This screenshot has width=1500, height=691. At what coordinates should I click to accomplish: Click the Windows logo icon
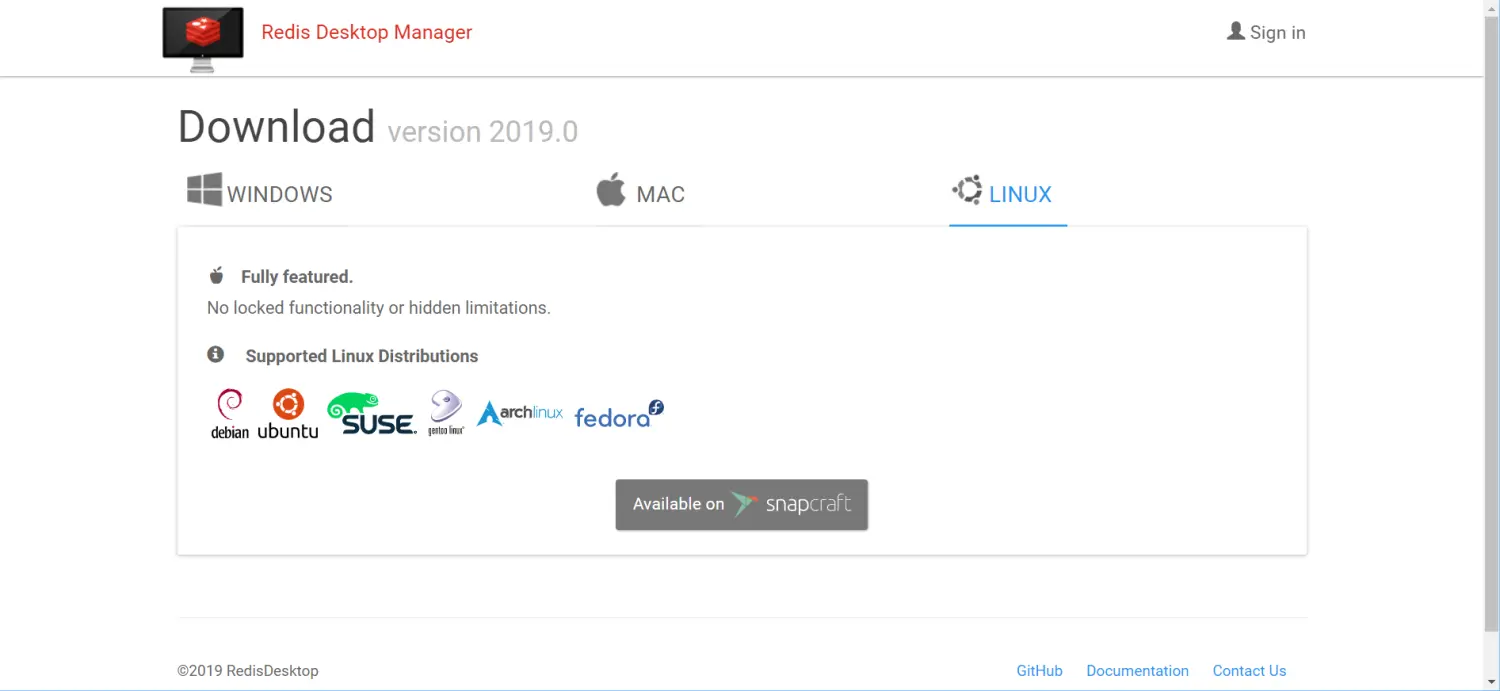click(204, 190)
